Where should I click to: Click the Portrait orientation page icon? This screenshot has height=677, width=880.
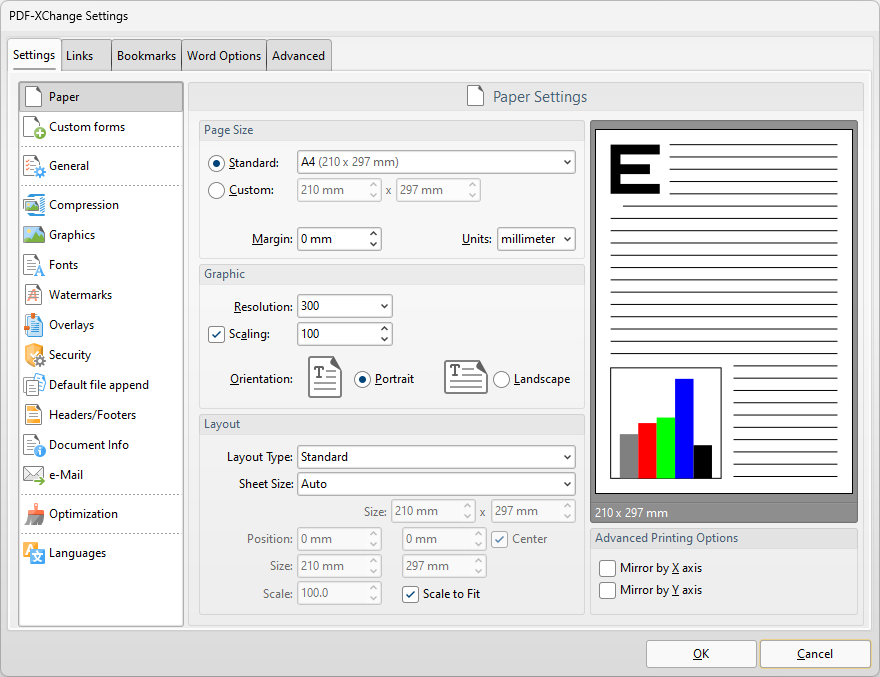click(x=324, y=377)
